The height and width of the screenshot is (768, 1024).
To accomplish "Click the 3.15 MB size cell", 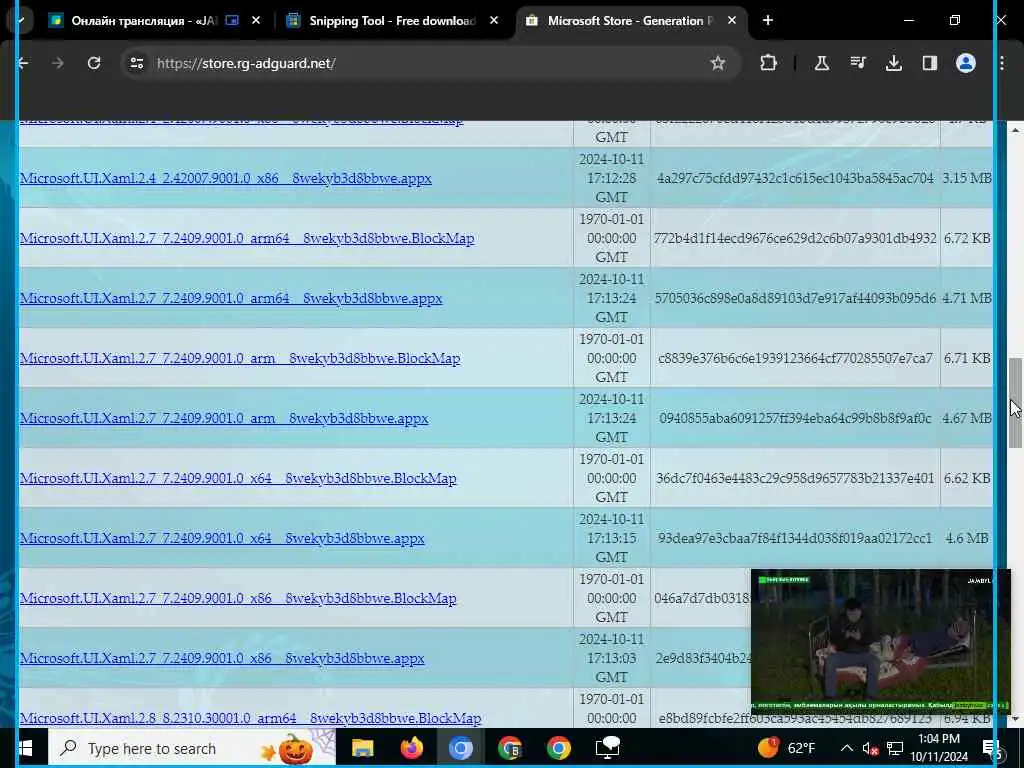I will [967, 178].
